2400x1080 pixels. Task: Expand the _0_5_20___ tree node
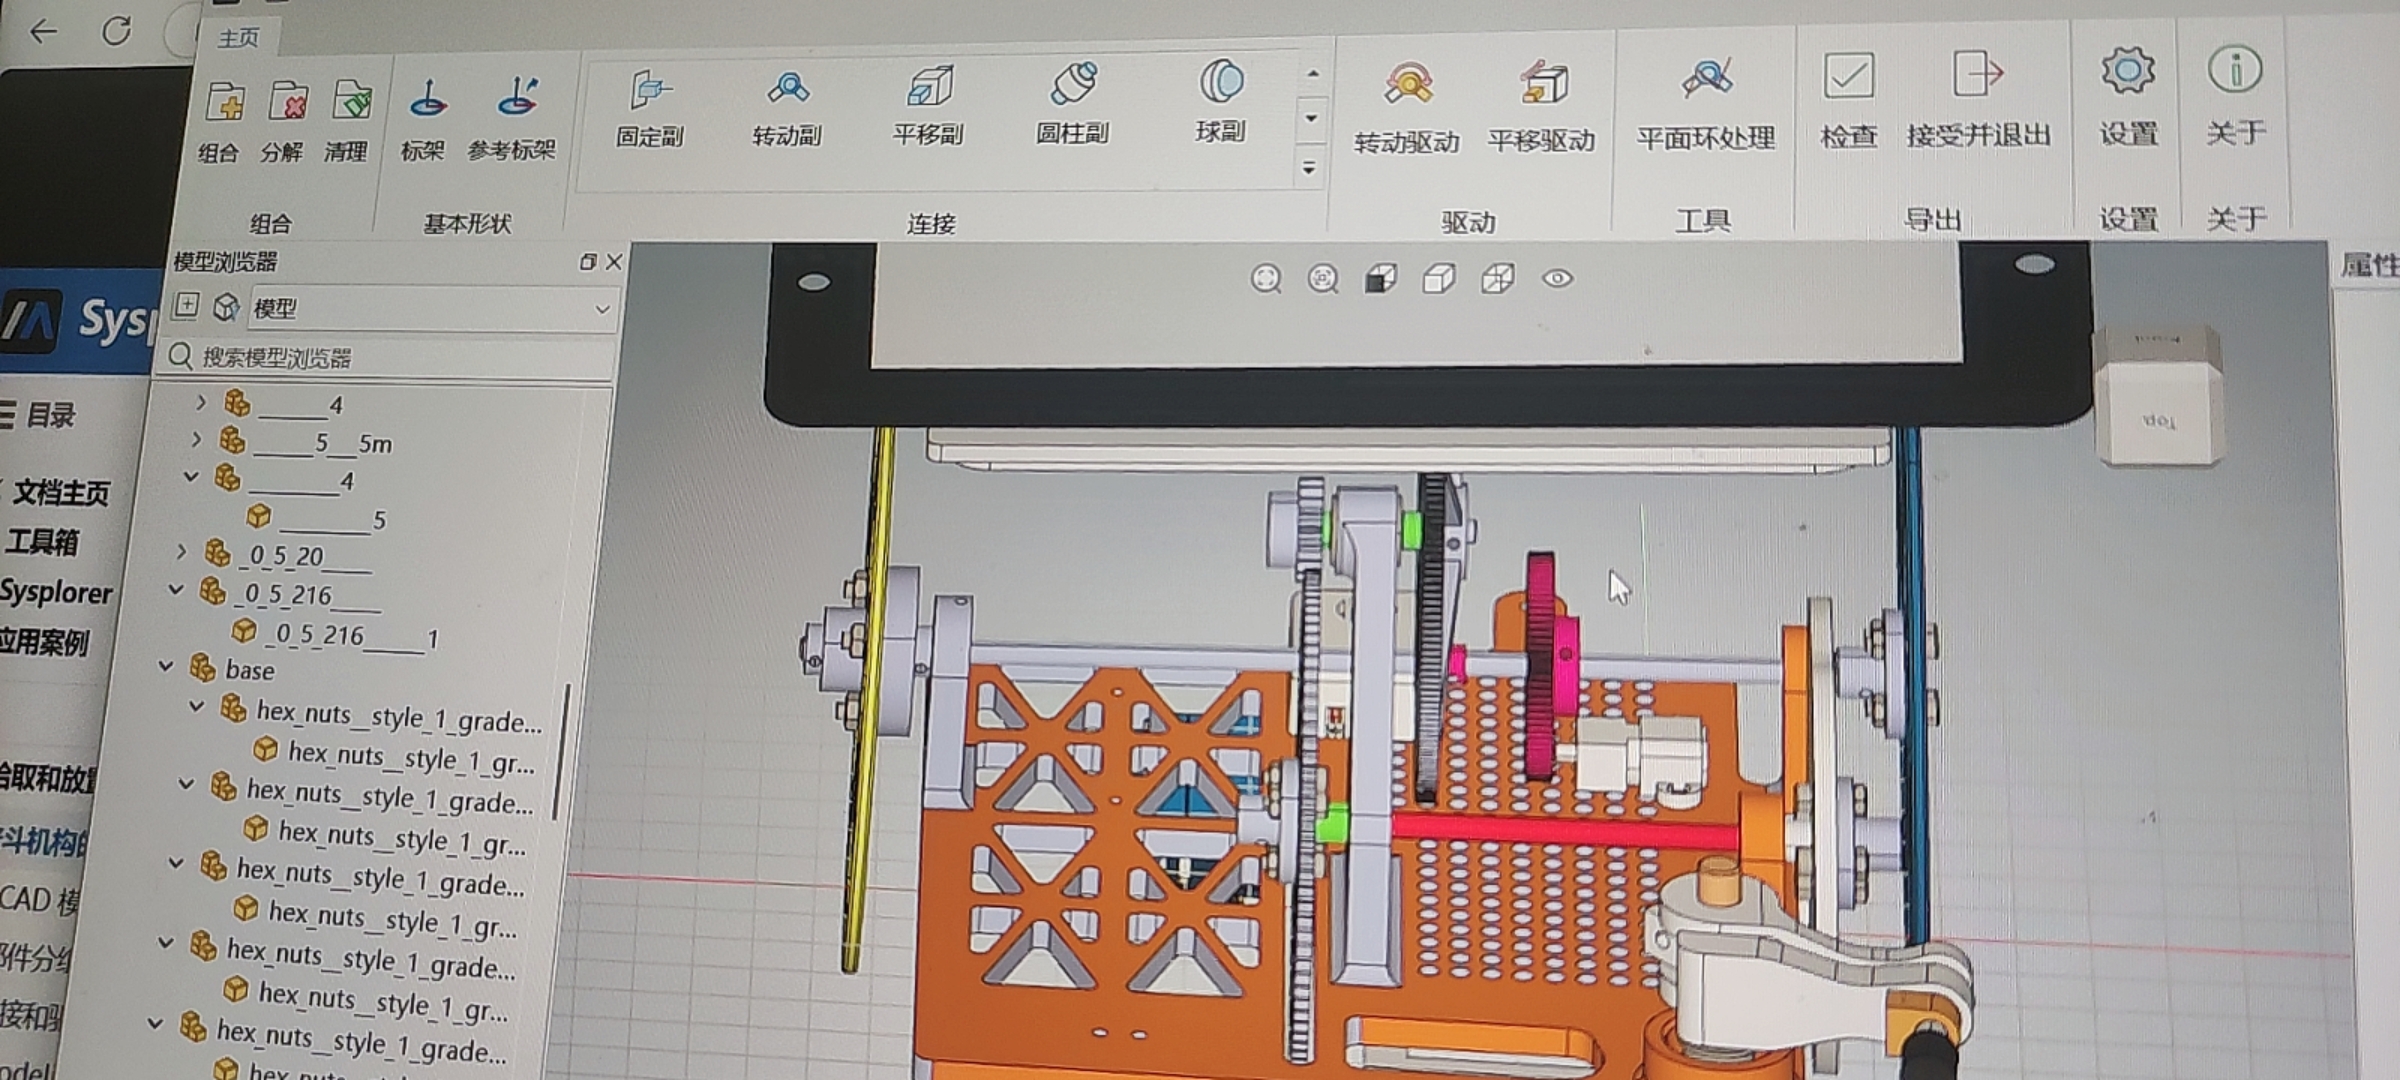181,551
